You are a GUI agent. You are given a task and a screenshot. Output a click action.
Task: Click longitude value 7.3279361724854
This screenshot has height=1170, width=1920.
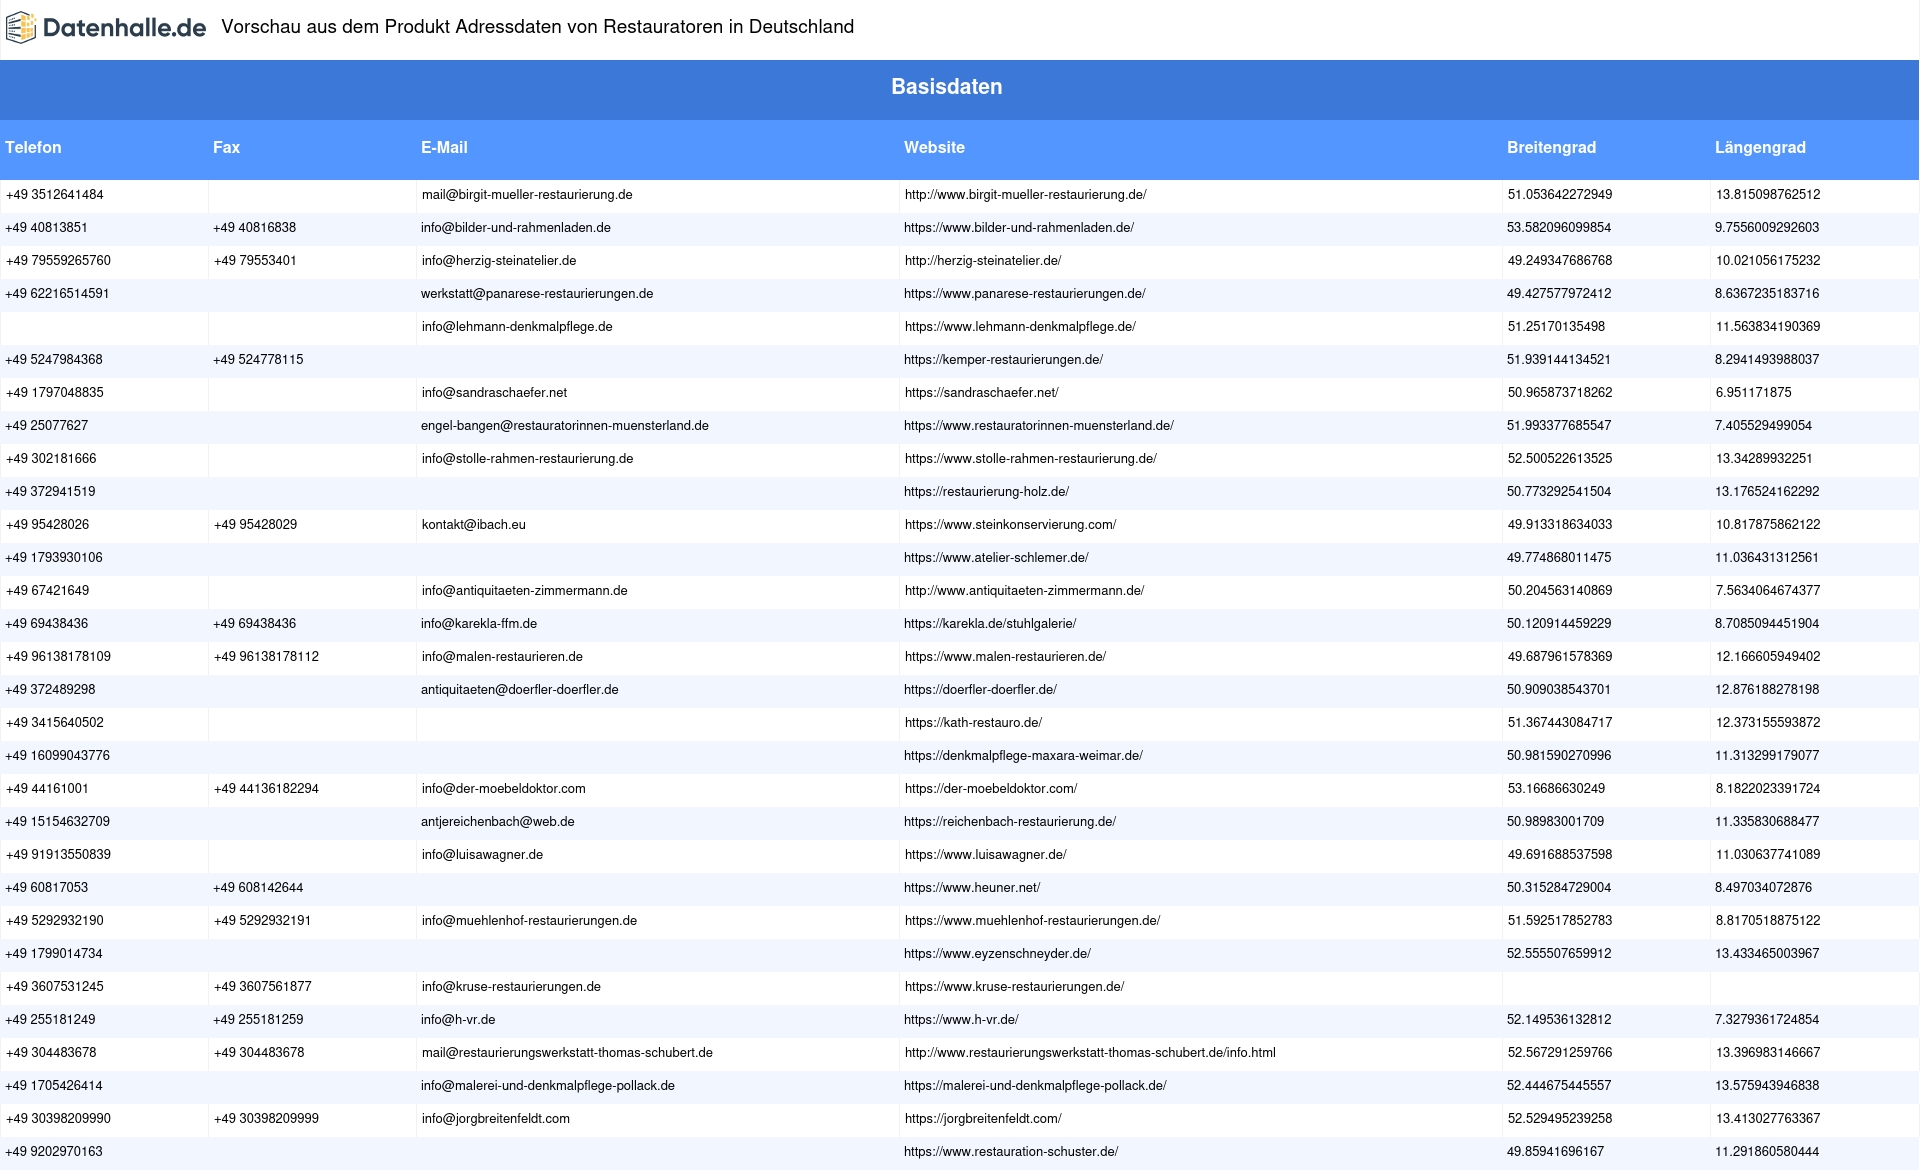(x=1767, y=1020)
